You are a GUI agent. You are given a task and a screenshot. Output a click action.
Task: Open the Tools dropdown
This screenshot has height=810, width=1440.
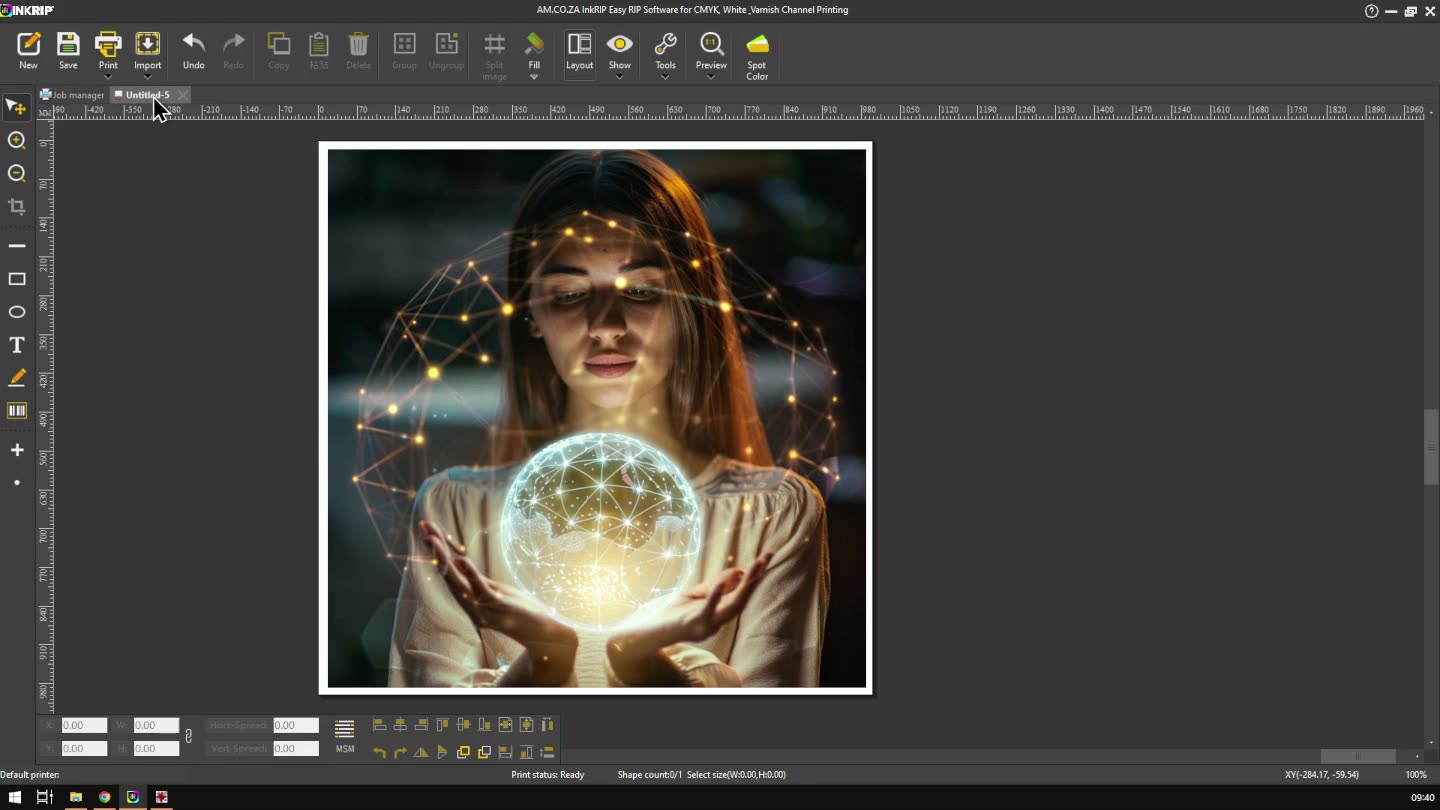pyautogui.click(x=665, y=77)
